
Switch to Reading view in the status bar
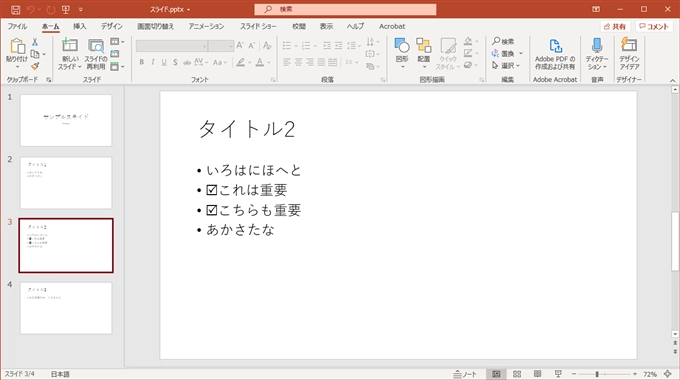click(x=537, y=374)
